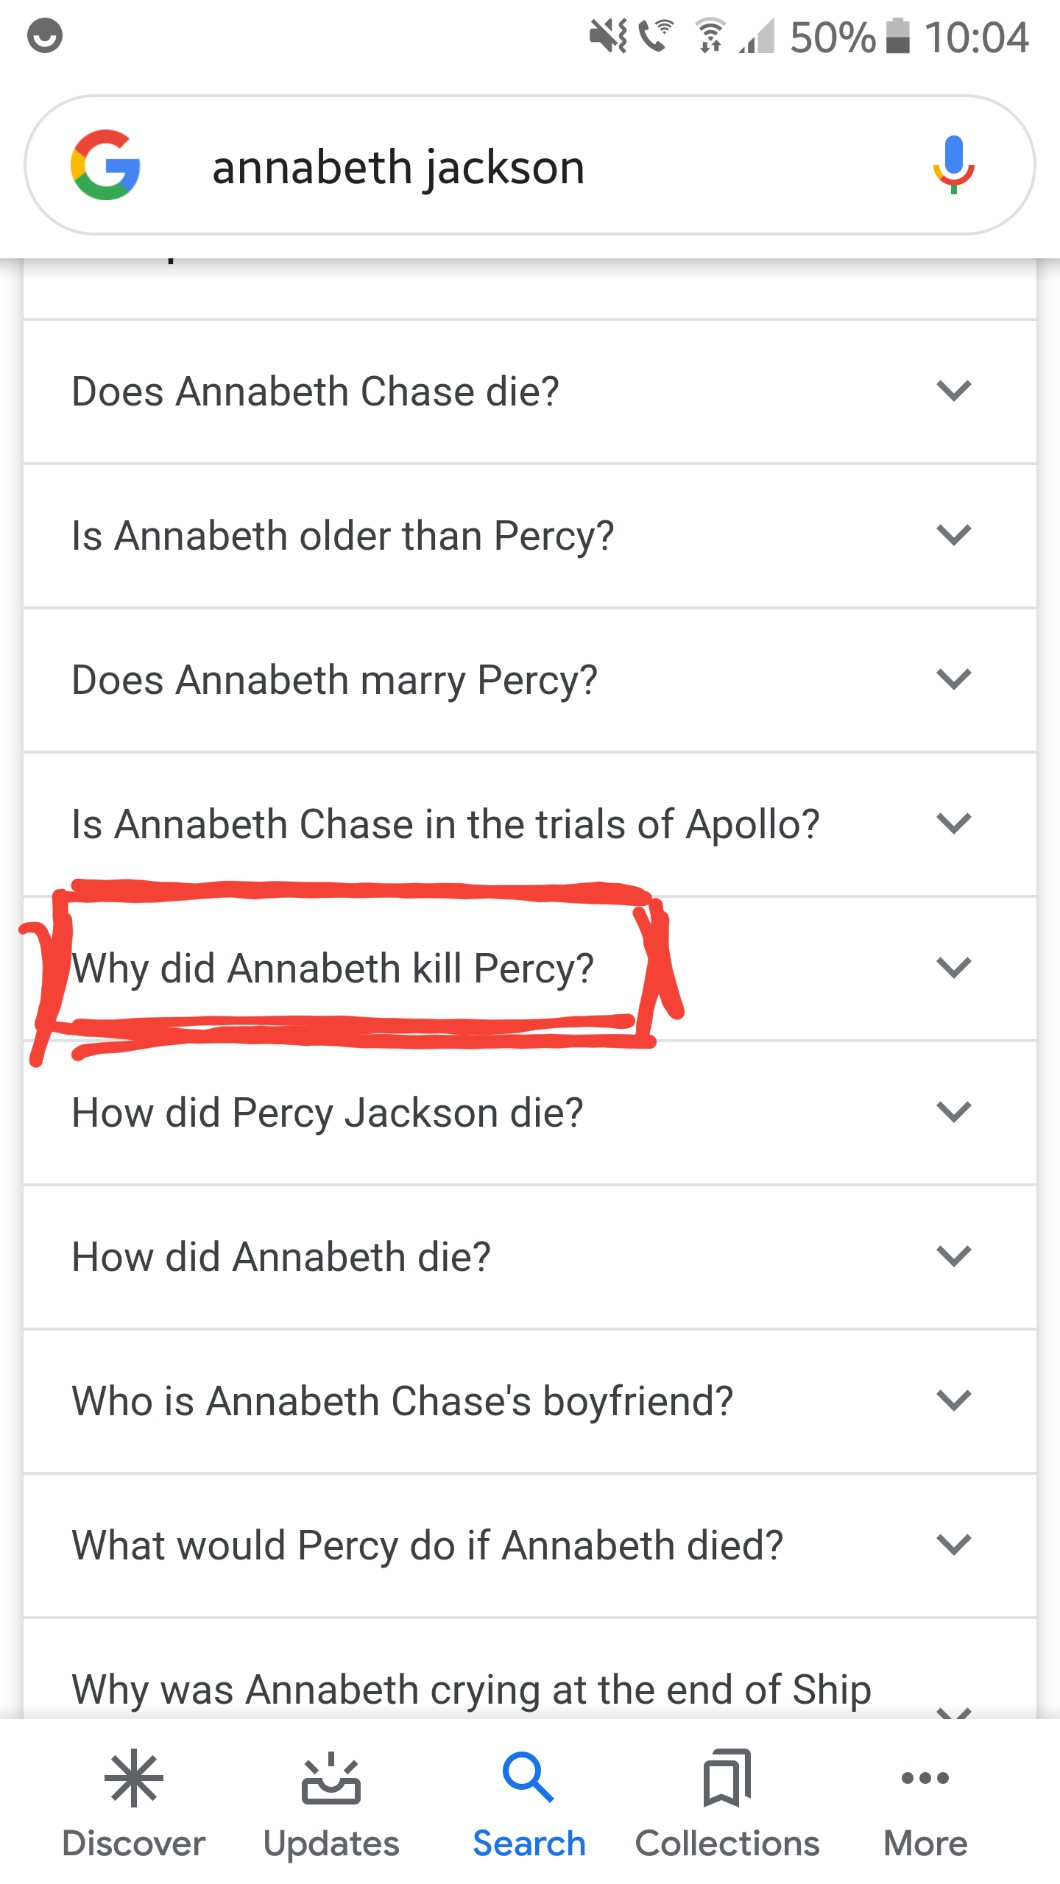
Task: Tap the Search magnifier icon
Action: pyautogui.click(x=528, y=1777)
